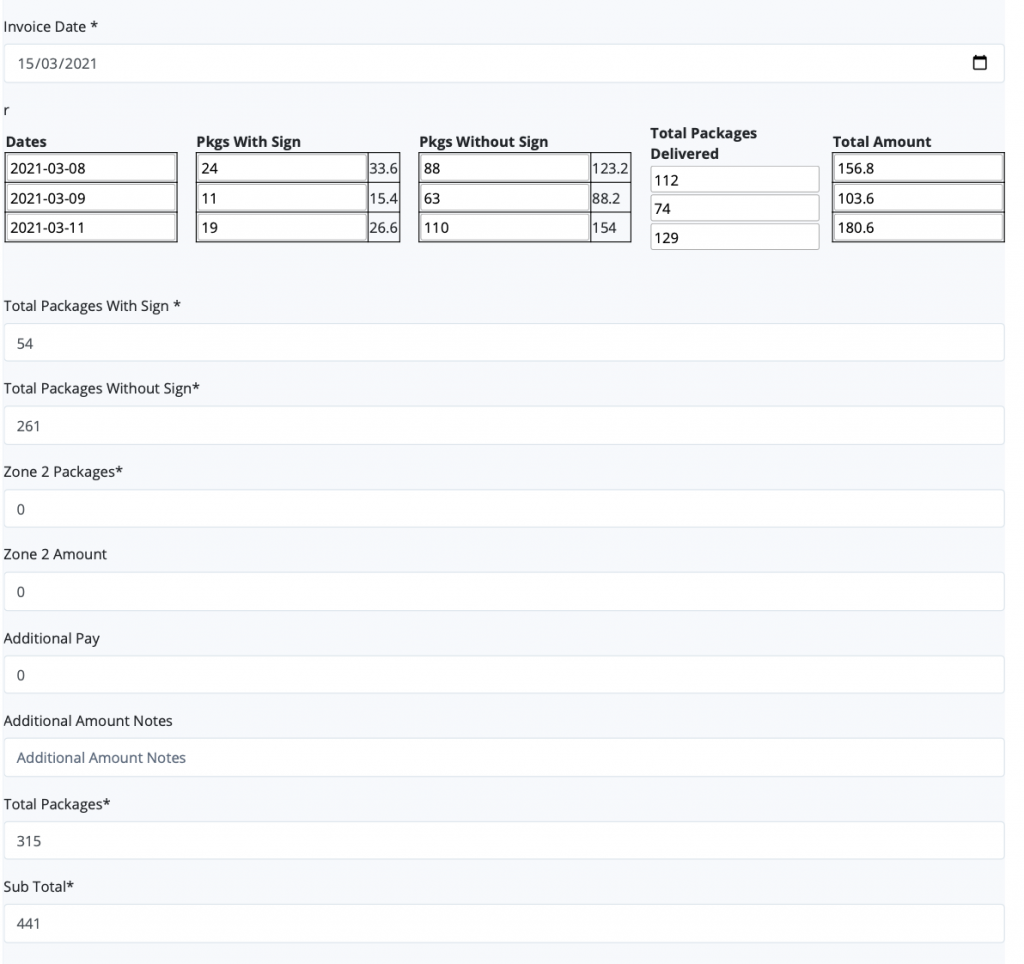Edit Pkgs With Sign value 19
This screenshot has height=964, width=1024.
[282, 227]
